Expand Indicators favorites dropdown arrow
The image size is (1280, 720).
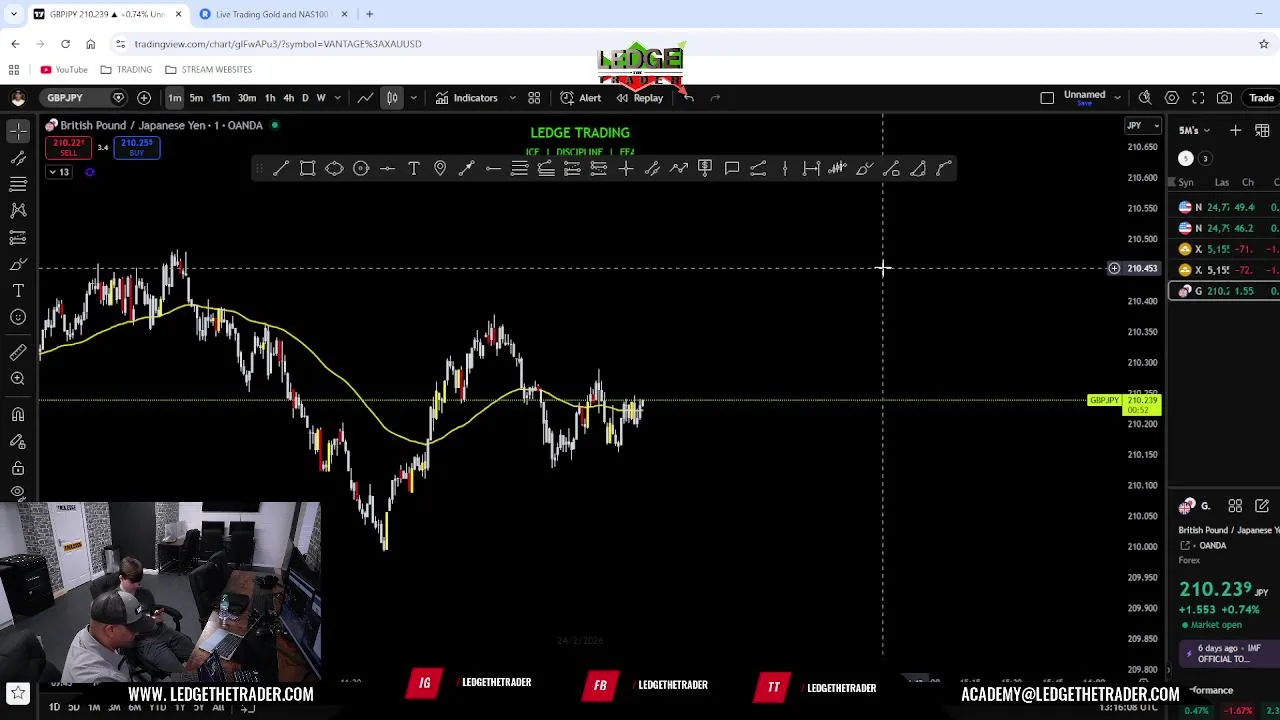pos(513,98)
